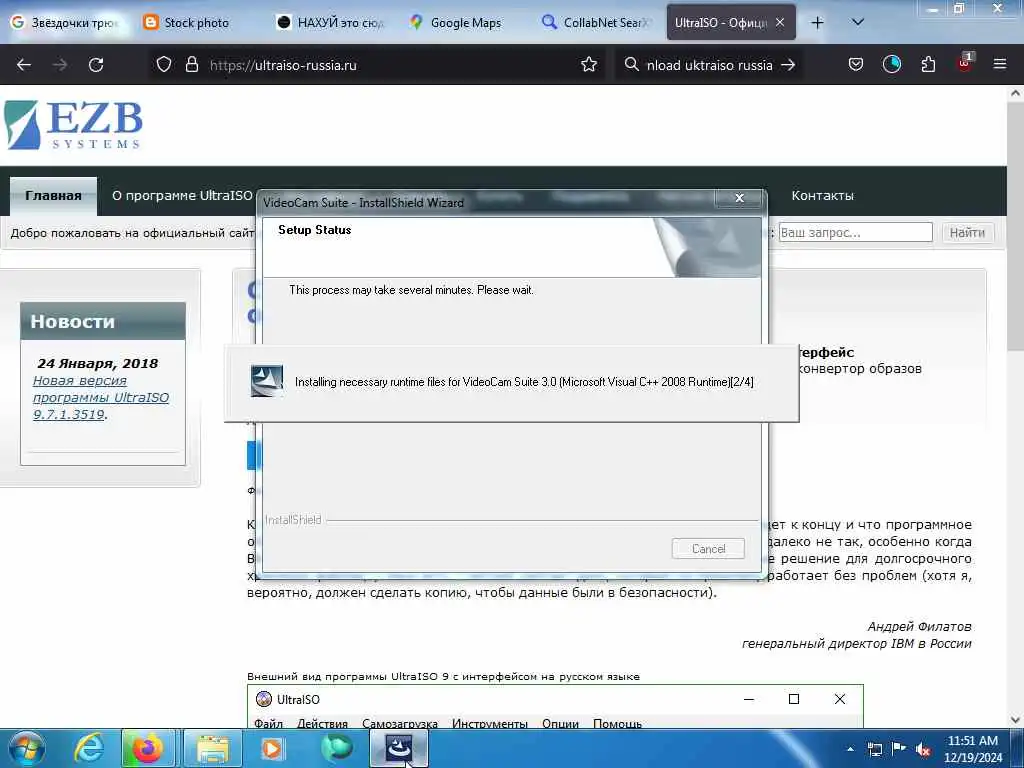Click the EZB Systems logo
The height and width of the screenshot is (768, 1024).
[73, 125]
